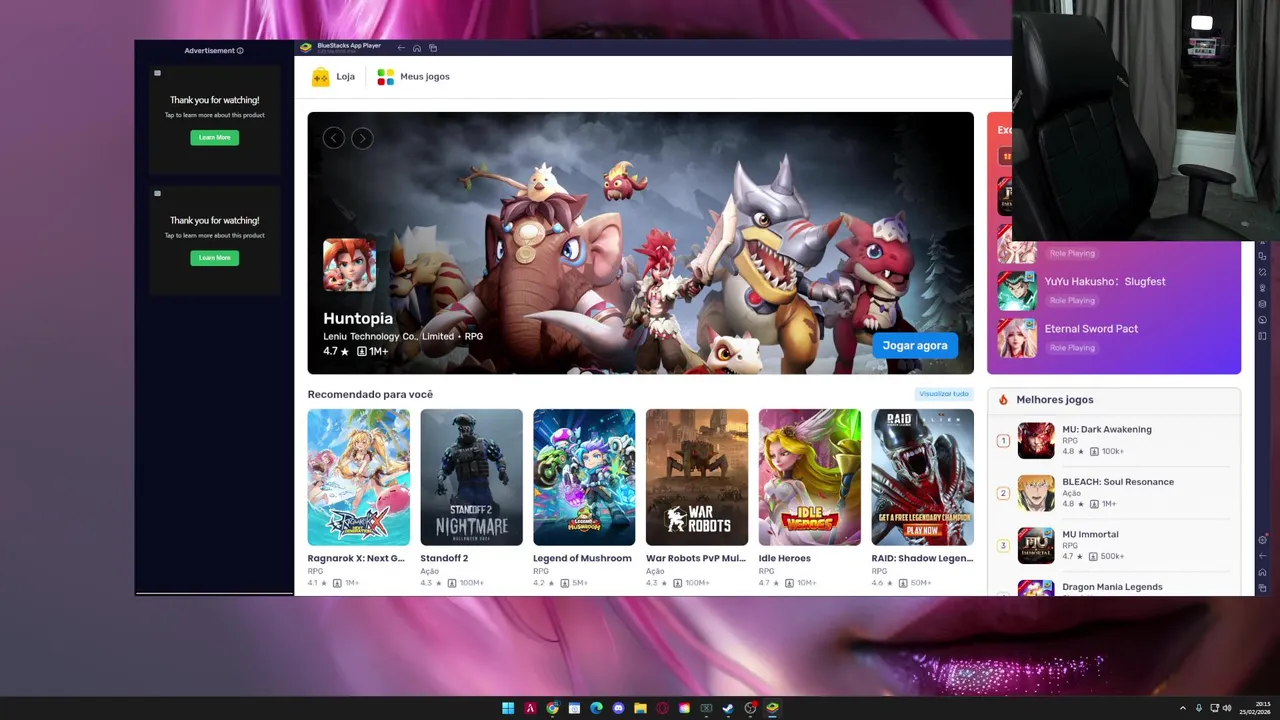
Task: Show hidden system tray icons
Action: coord(1183,708)
